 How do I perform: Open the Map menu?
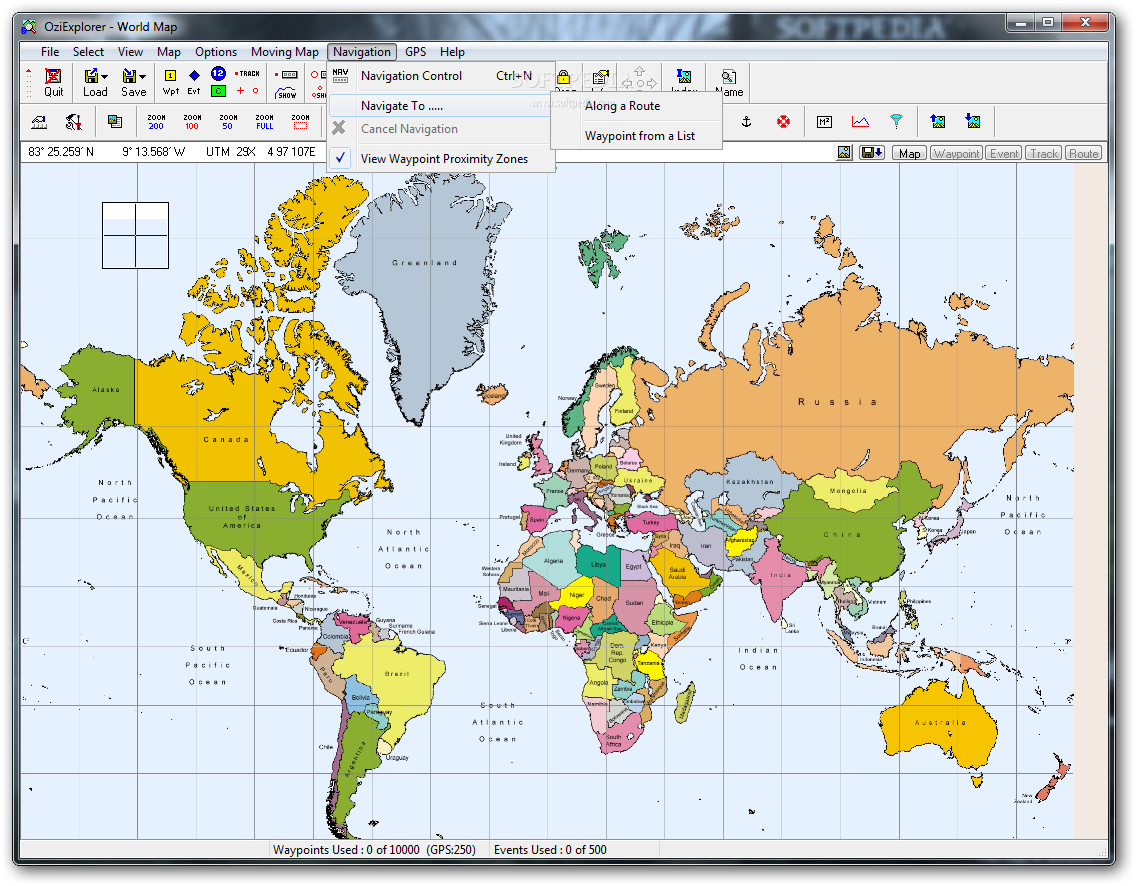point(169,51)
